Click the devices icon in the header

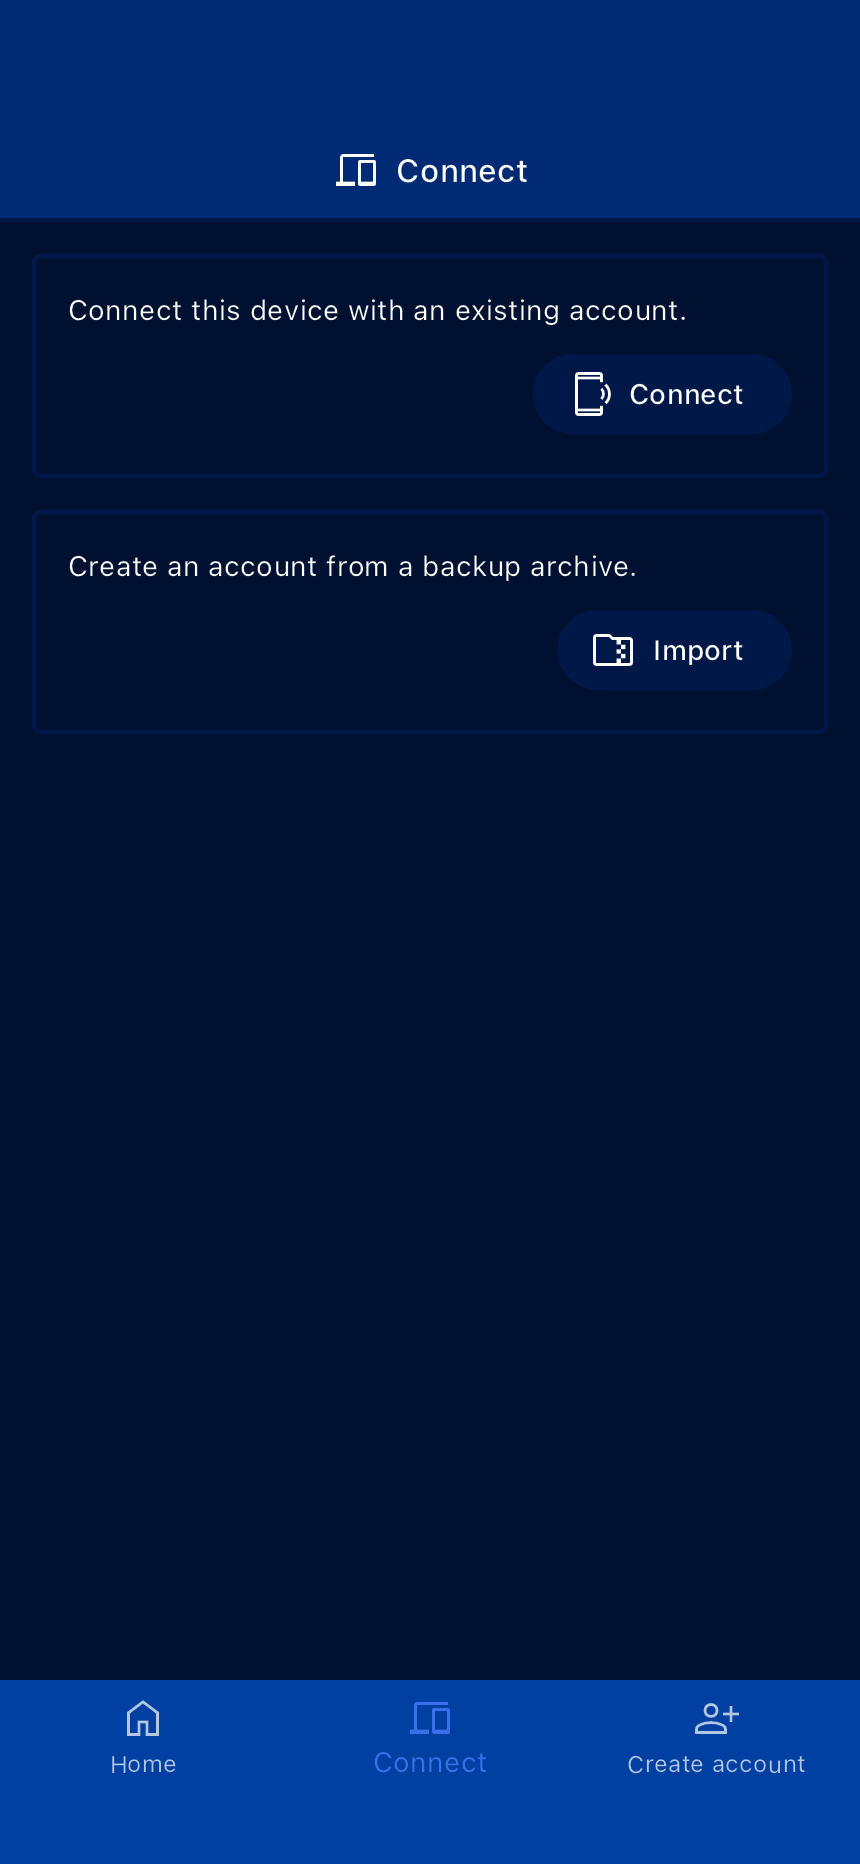(x=356, y=171)
